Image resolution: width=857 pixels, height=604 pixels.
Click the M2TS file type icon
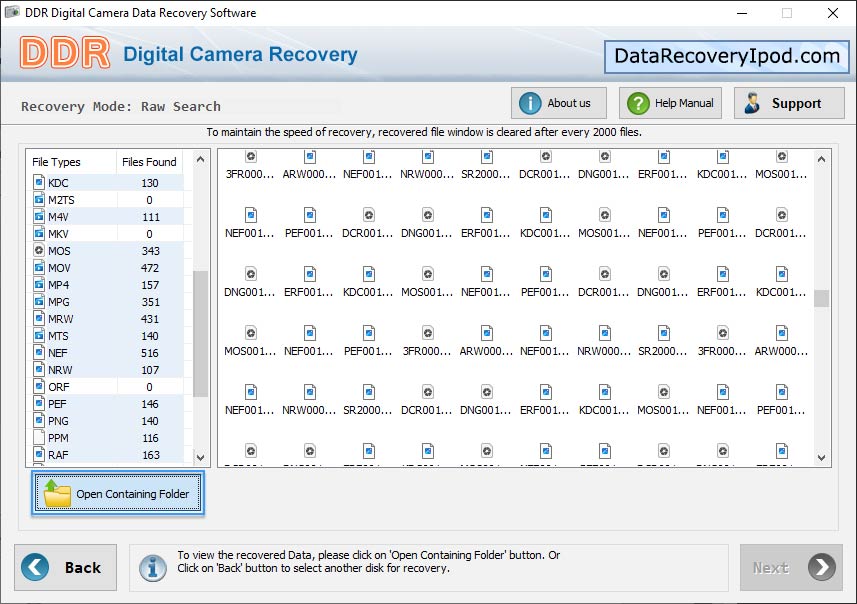pos(39,199)
